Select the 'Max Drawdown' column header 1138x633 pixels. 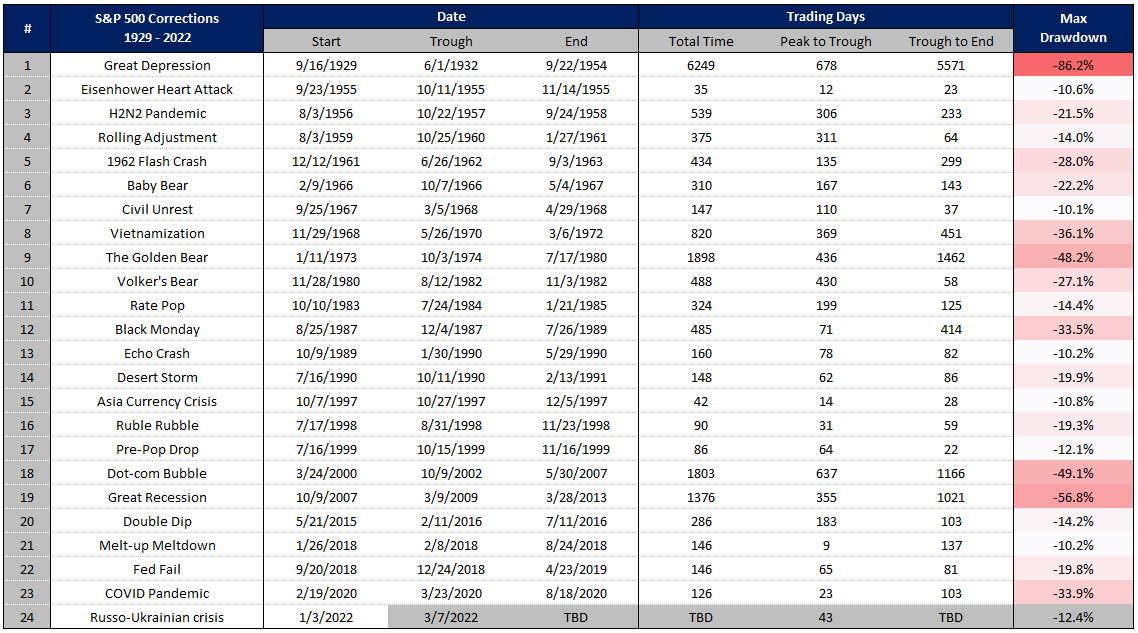click(x=1073, y=28)
